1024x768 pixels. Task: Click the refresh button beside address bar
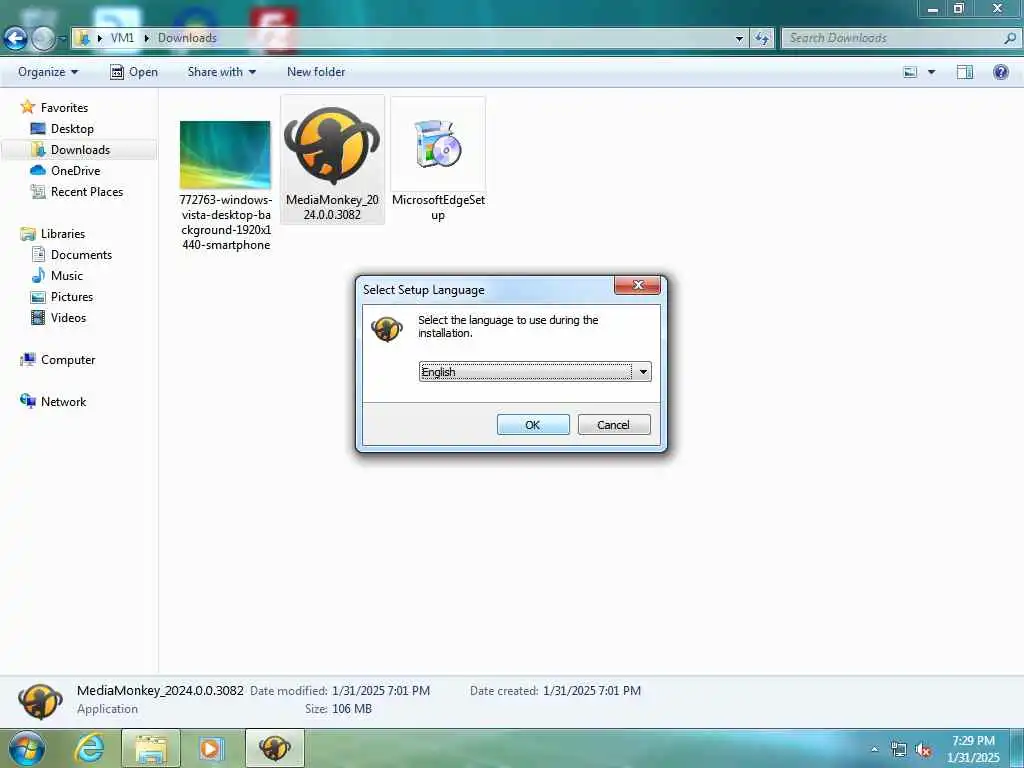point(761,39)
